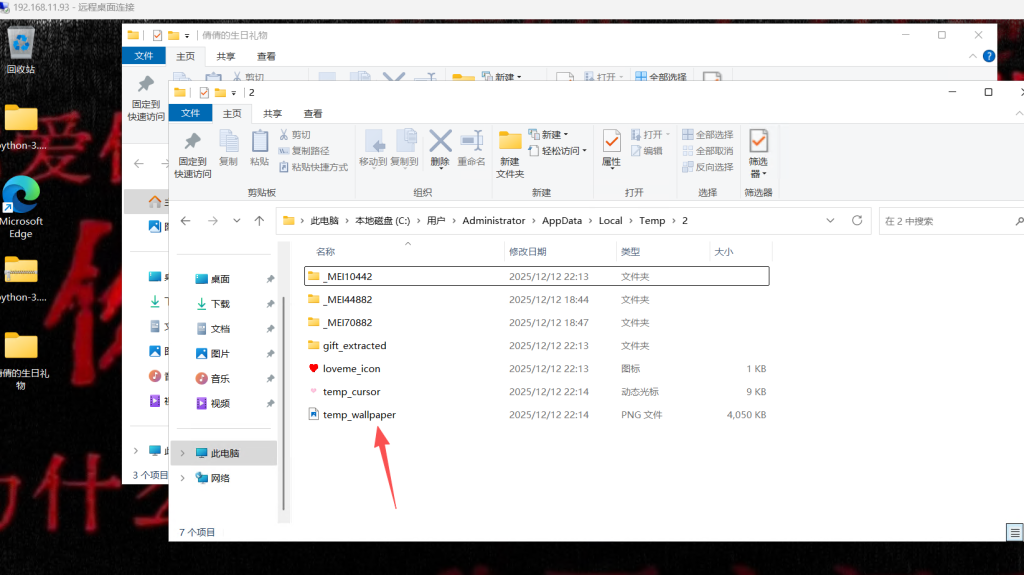
Task: Open the address bar history dropdown
Action: (x=832, y=221)
